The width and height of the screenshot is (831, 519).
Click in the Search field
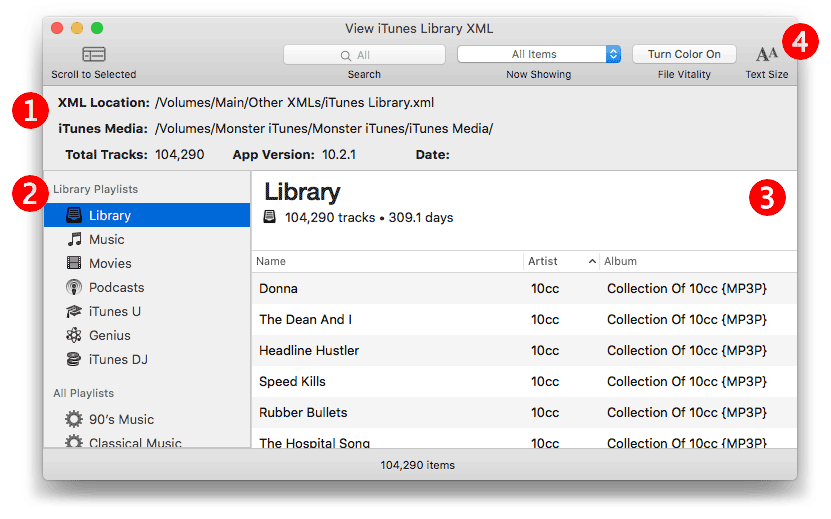pos(364,55)
